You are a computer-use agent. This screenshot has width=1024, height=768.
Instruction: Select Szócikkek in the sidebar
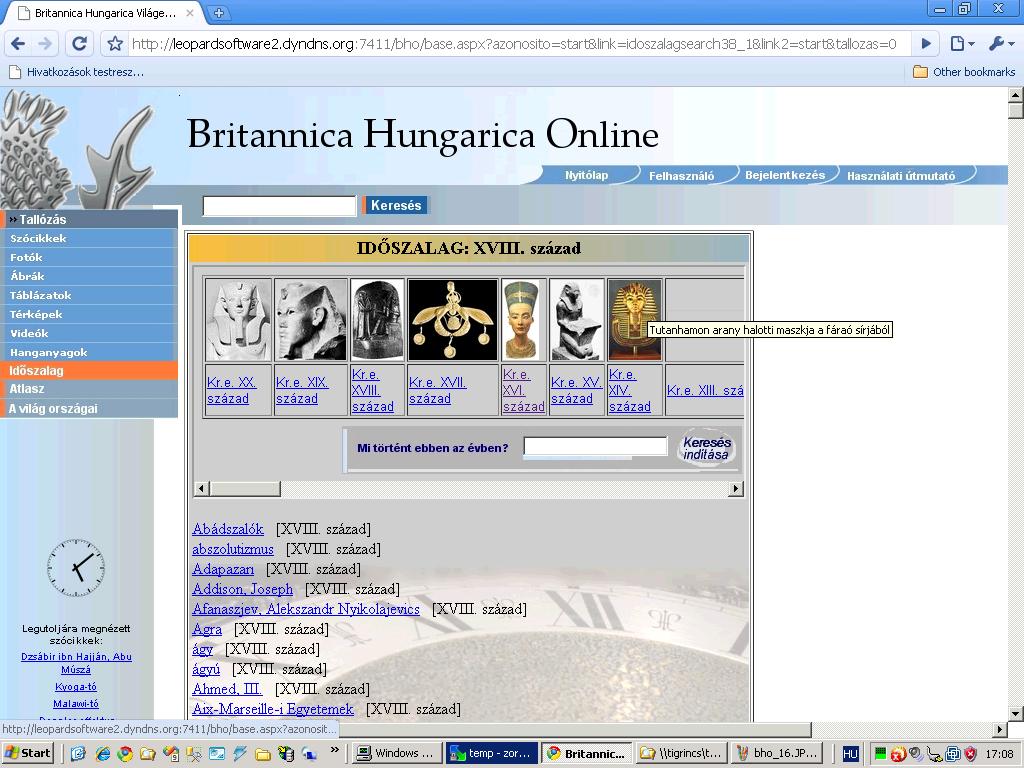click(89, 238)
